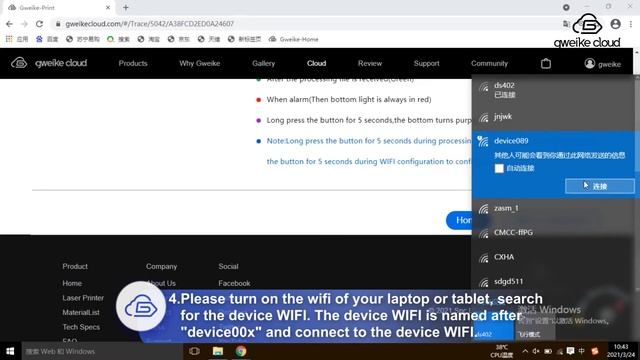Open the footer Tech Specs link
The height and width of the screenshot is (360, 640).
(x=81, y=327)
